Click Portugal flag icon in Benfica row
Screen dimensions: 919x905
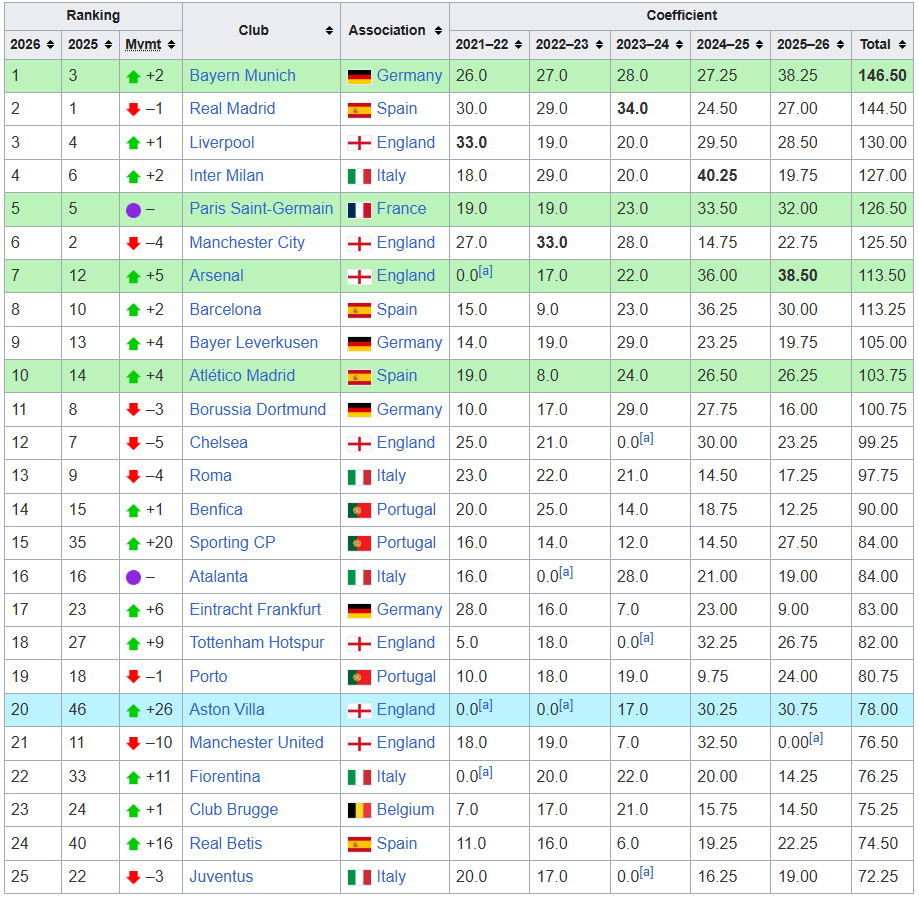[x=359, y=511]
